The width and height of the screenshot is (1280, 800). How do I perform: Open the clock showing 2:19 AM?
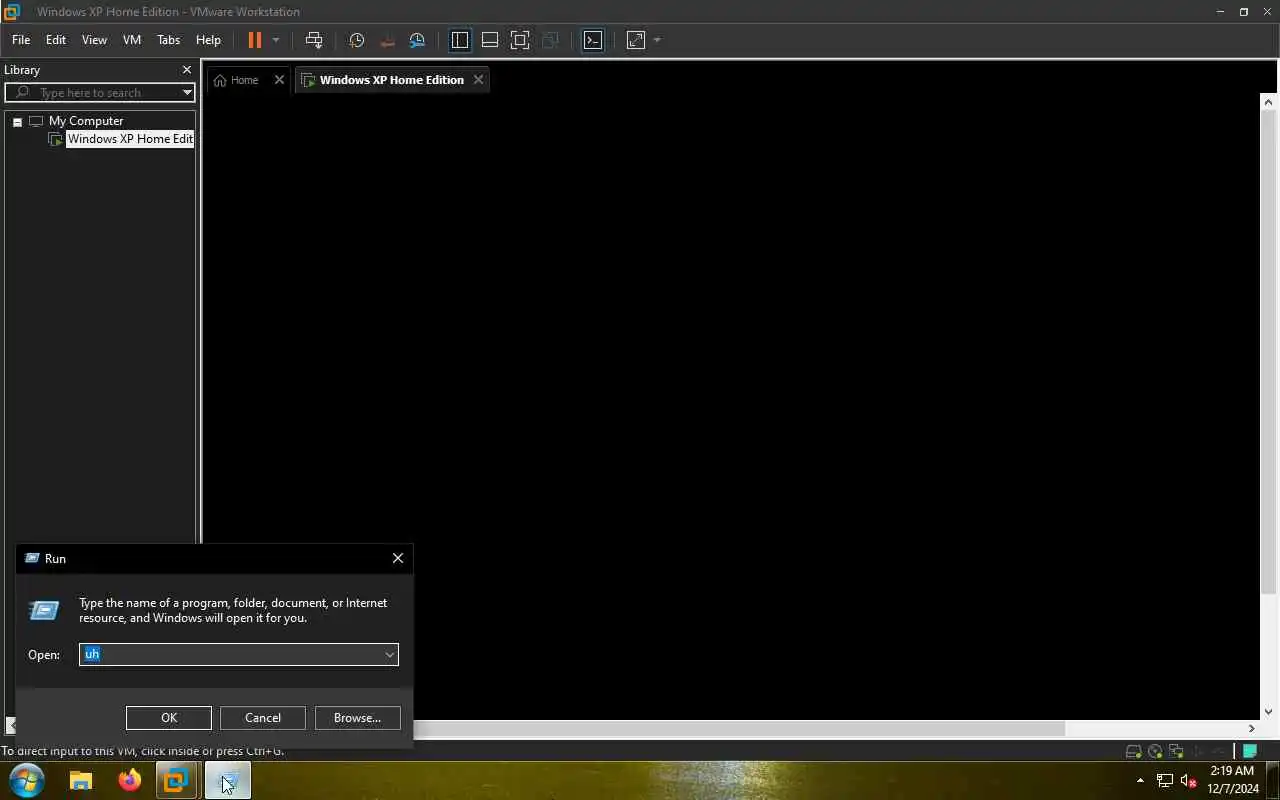1233,780
